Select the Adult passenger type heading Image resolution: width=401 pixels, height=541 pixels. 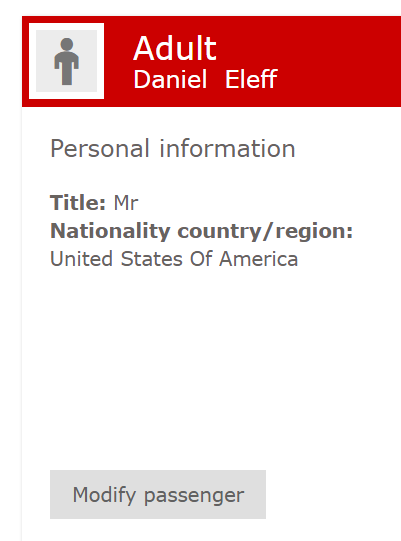pyautogui.click(x=175, y=49)
